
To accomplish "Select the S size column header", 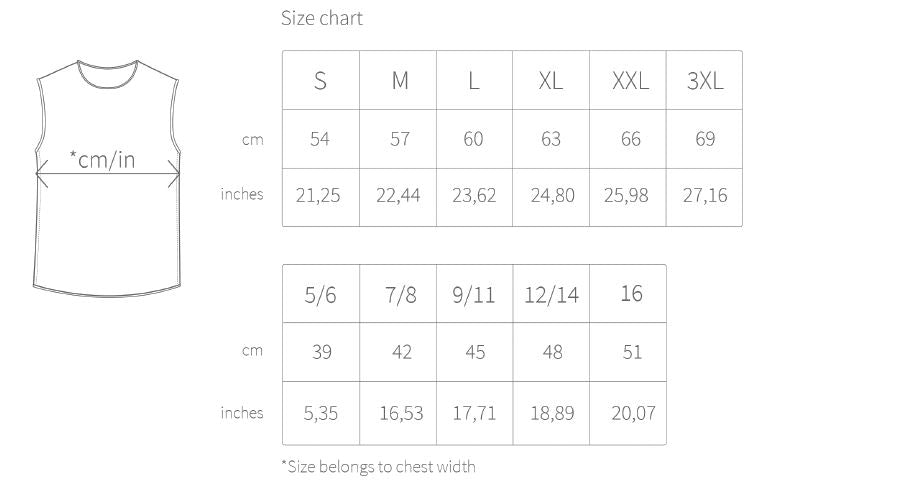I will pyautogui.click(x=320, y=81).
